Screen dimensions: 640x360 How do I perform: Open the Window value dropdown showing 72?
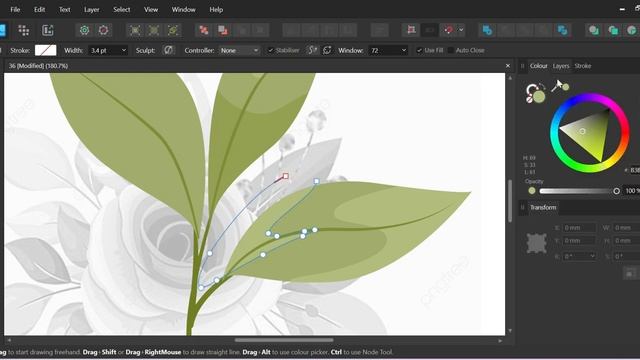388,50
